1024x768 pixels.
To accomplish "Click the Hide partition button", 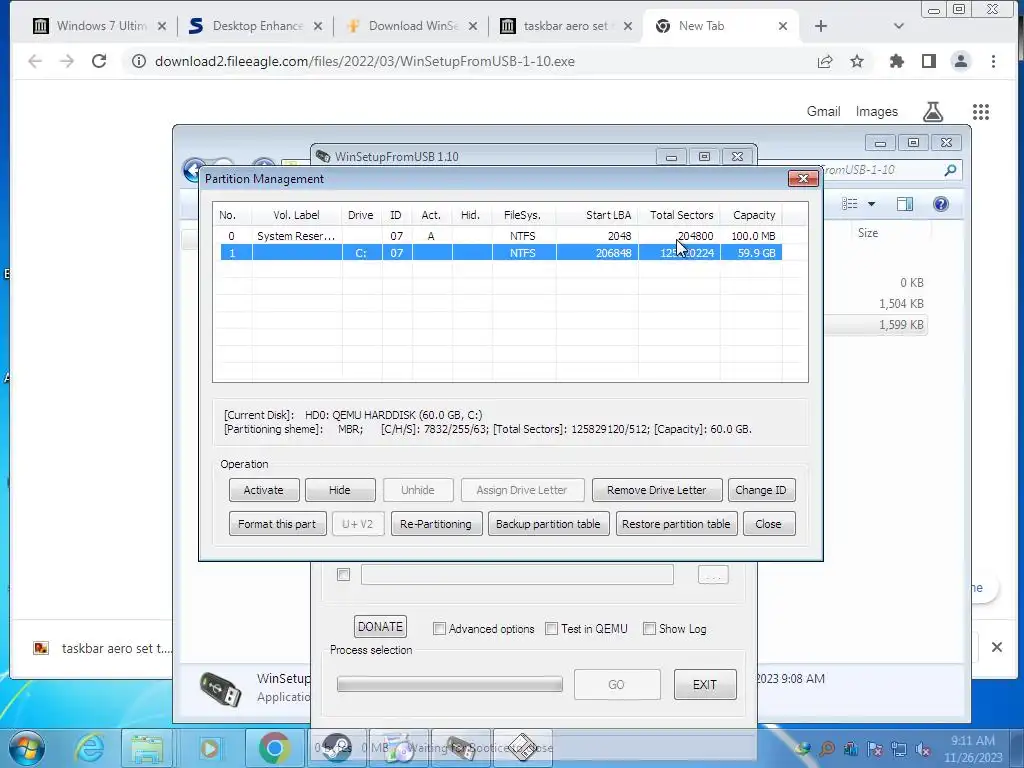I will click(340, 490).
